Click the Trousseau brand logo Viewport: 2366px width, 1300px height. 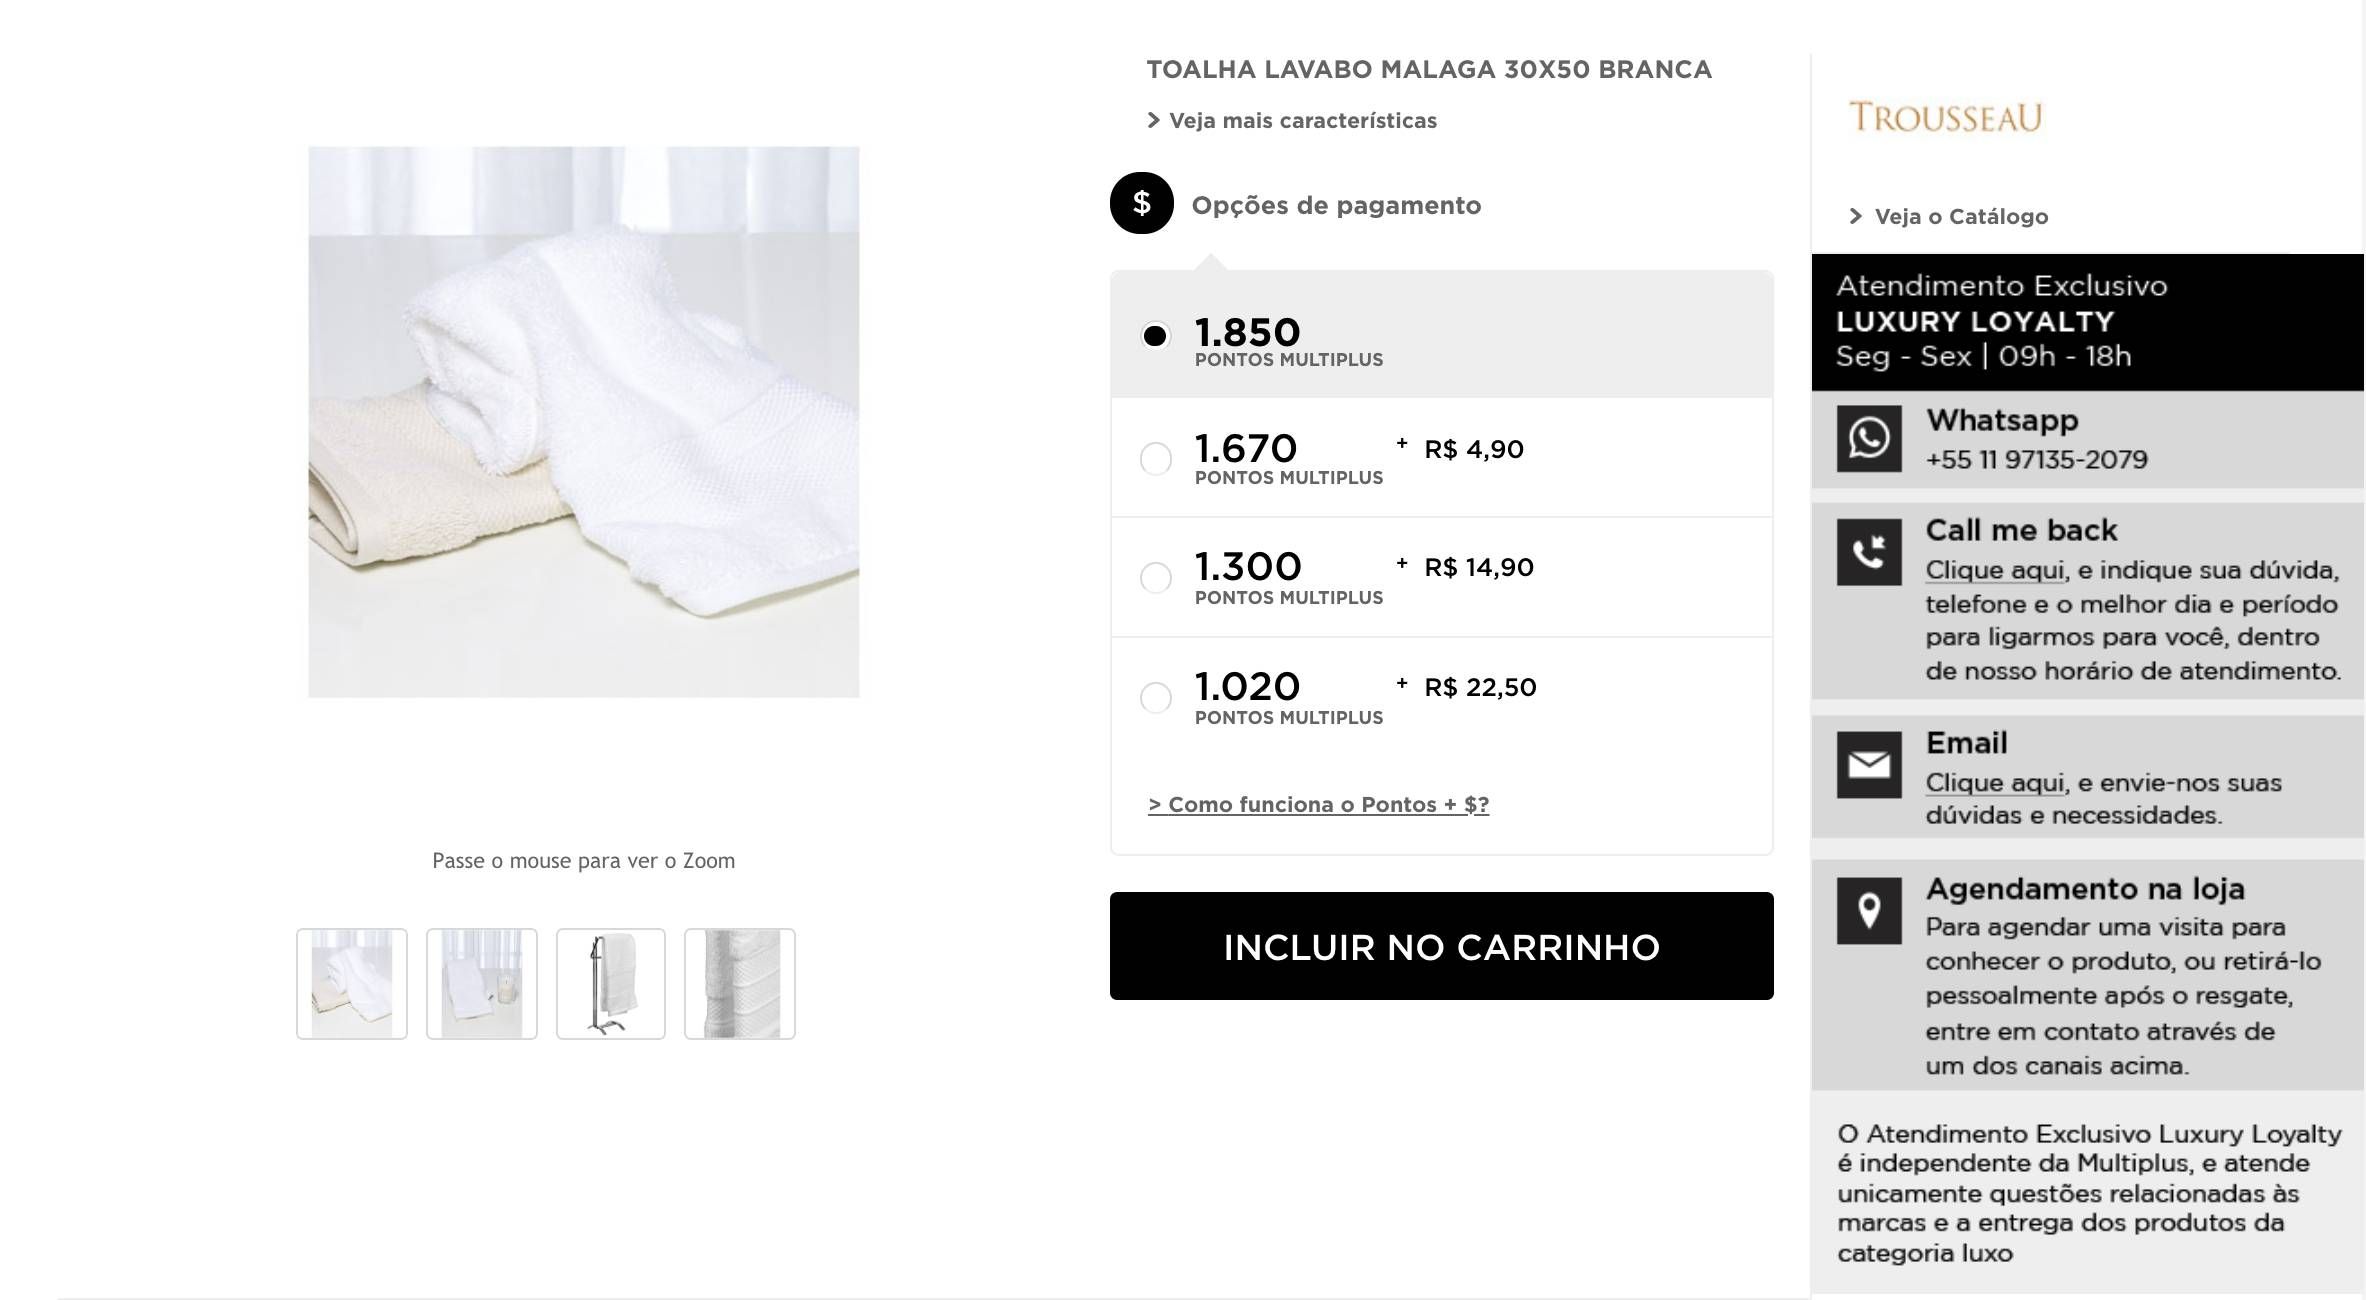pos(1945,117)
